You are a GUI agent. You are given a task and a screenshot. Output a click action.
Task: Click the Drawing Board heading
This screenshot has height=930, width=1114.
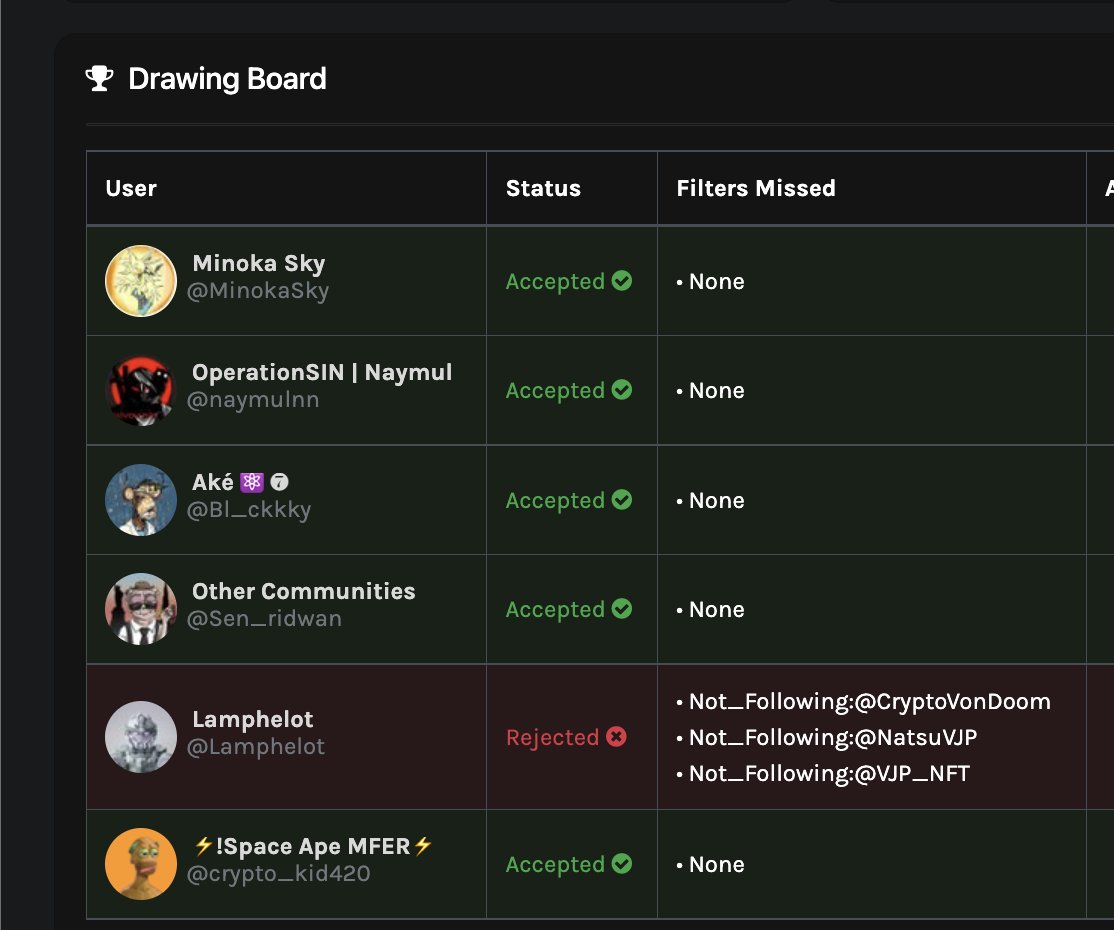pos(227,79)
